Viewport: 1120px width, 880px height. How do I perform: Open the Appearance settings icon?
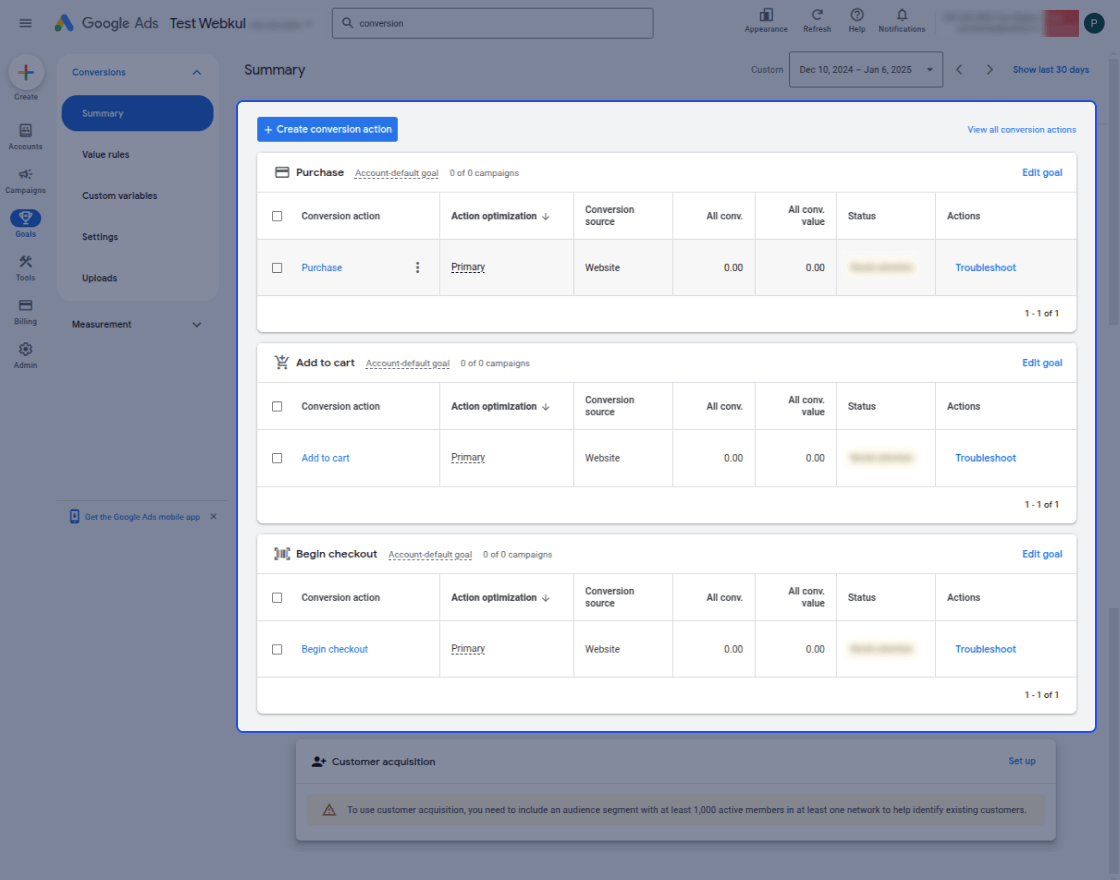766,21
